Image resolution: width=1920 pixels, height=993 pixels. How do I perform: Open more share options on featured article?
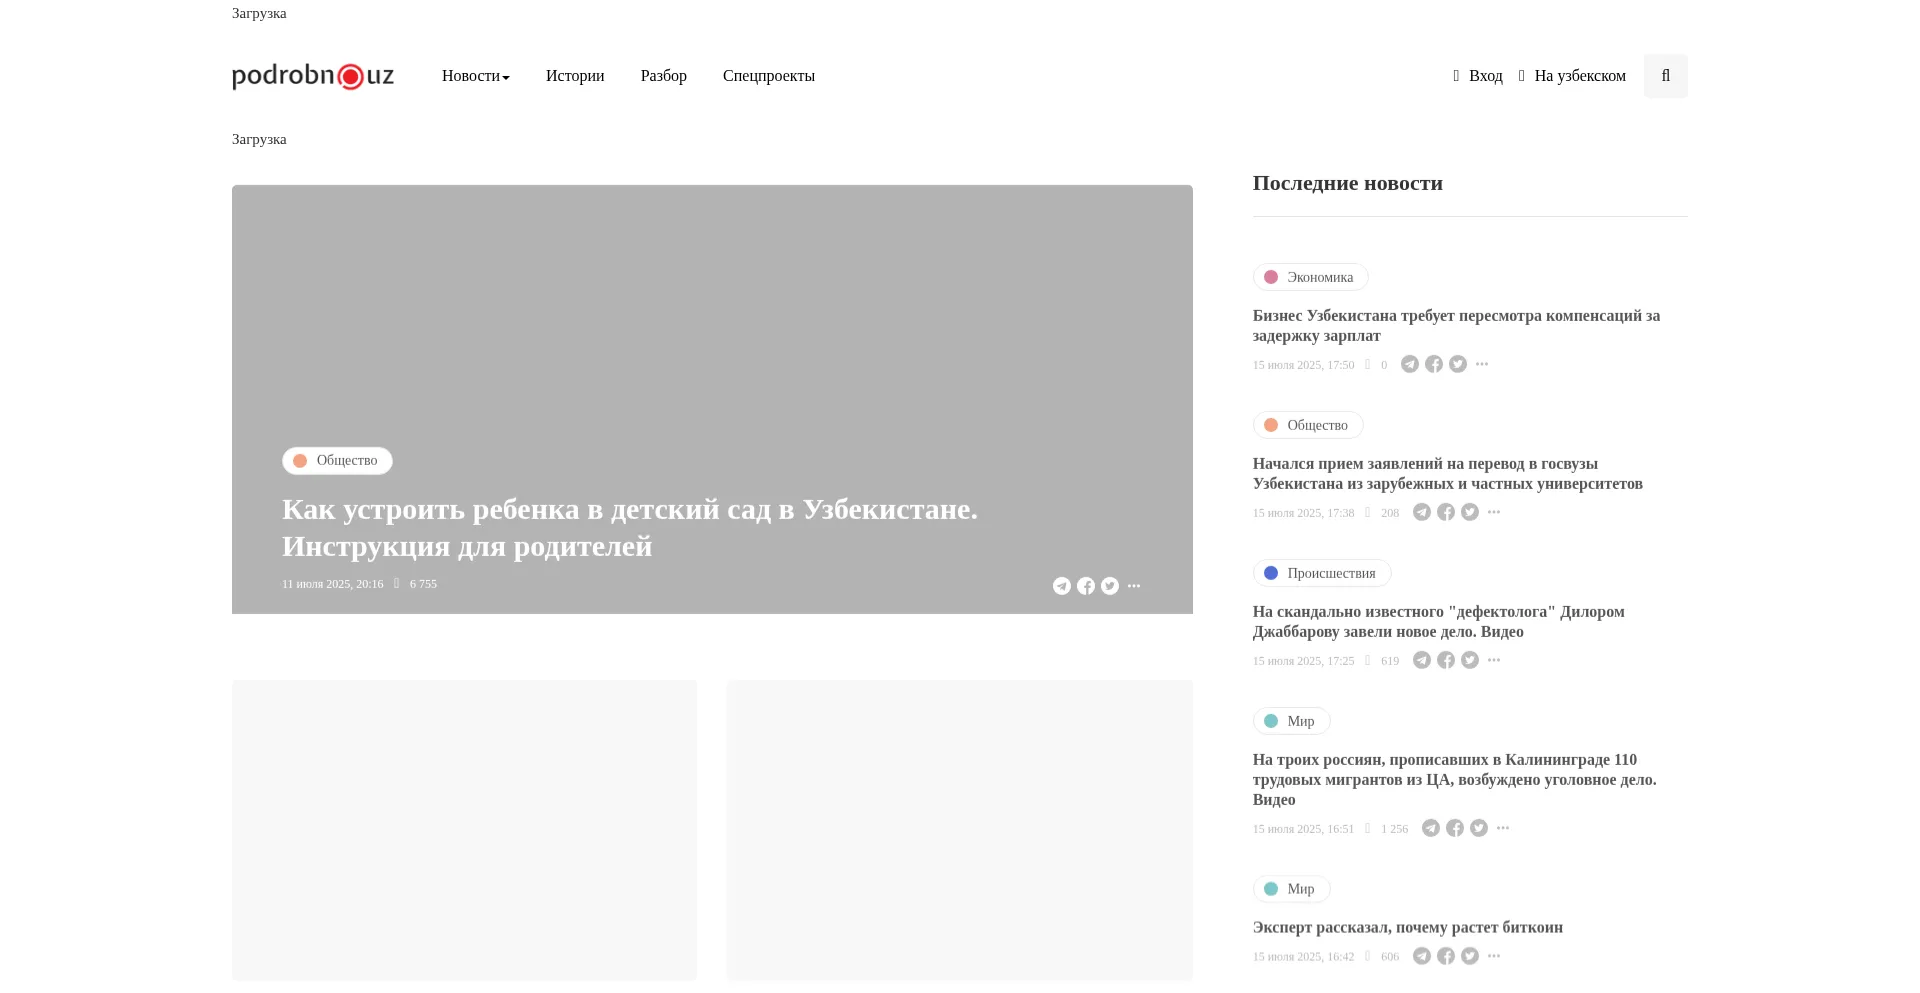click(1134, 586)
